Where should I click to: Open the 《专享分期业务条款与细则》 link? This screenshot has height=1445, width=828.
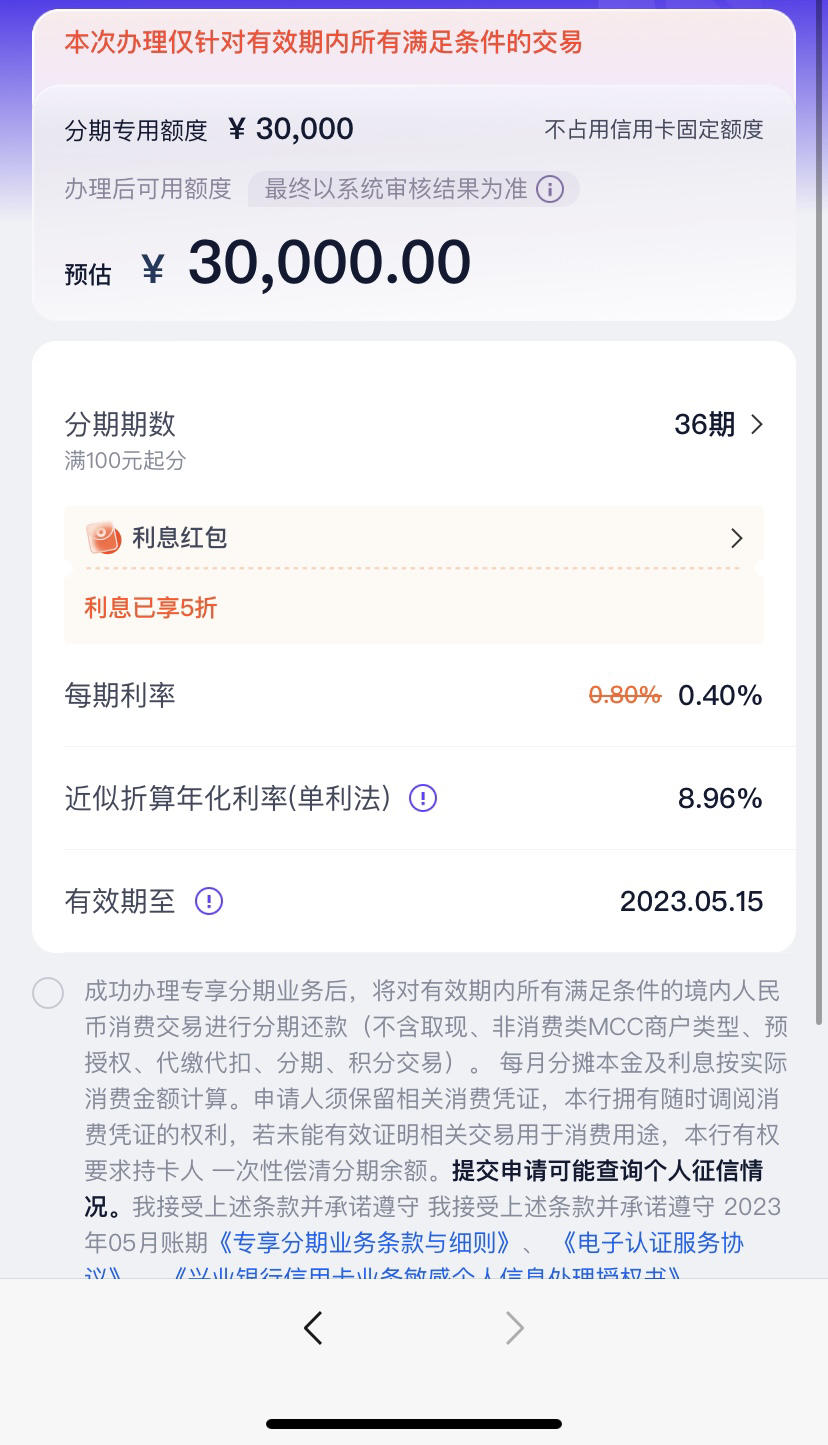tap(364, 1243)
